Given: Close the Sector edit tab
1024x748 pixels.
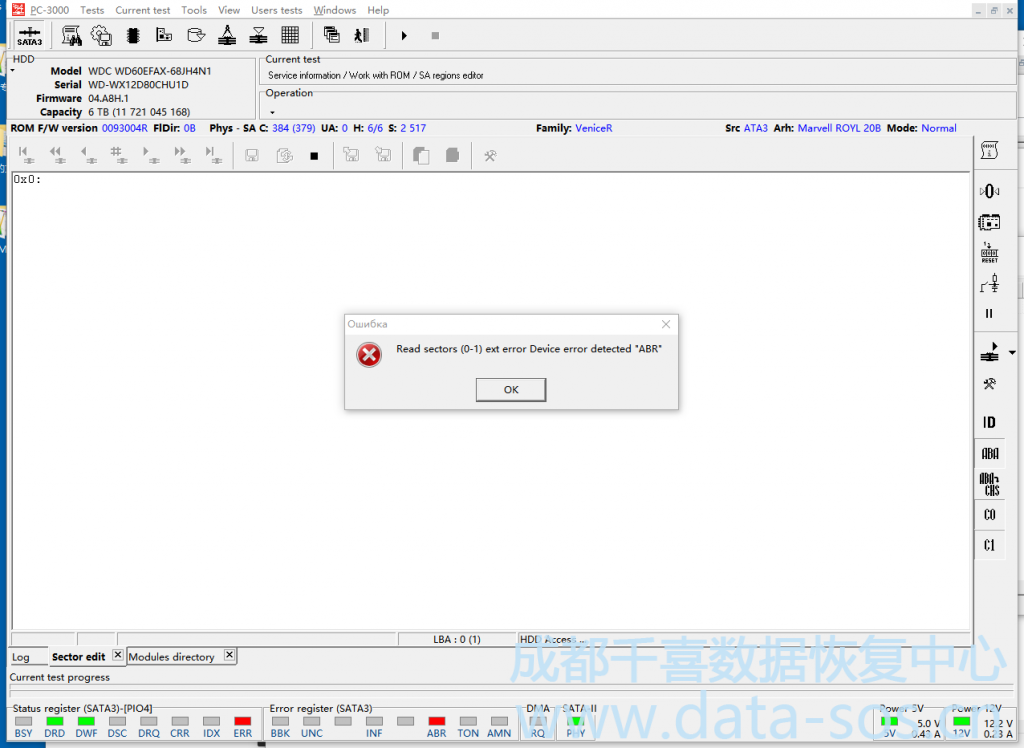Looking at the screenshot, I should (117, 655).
